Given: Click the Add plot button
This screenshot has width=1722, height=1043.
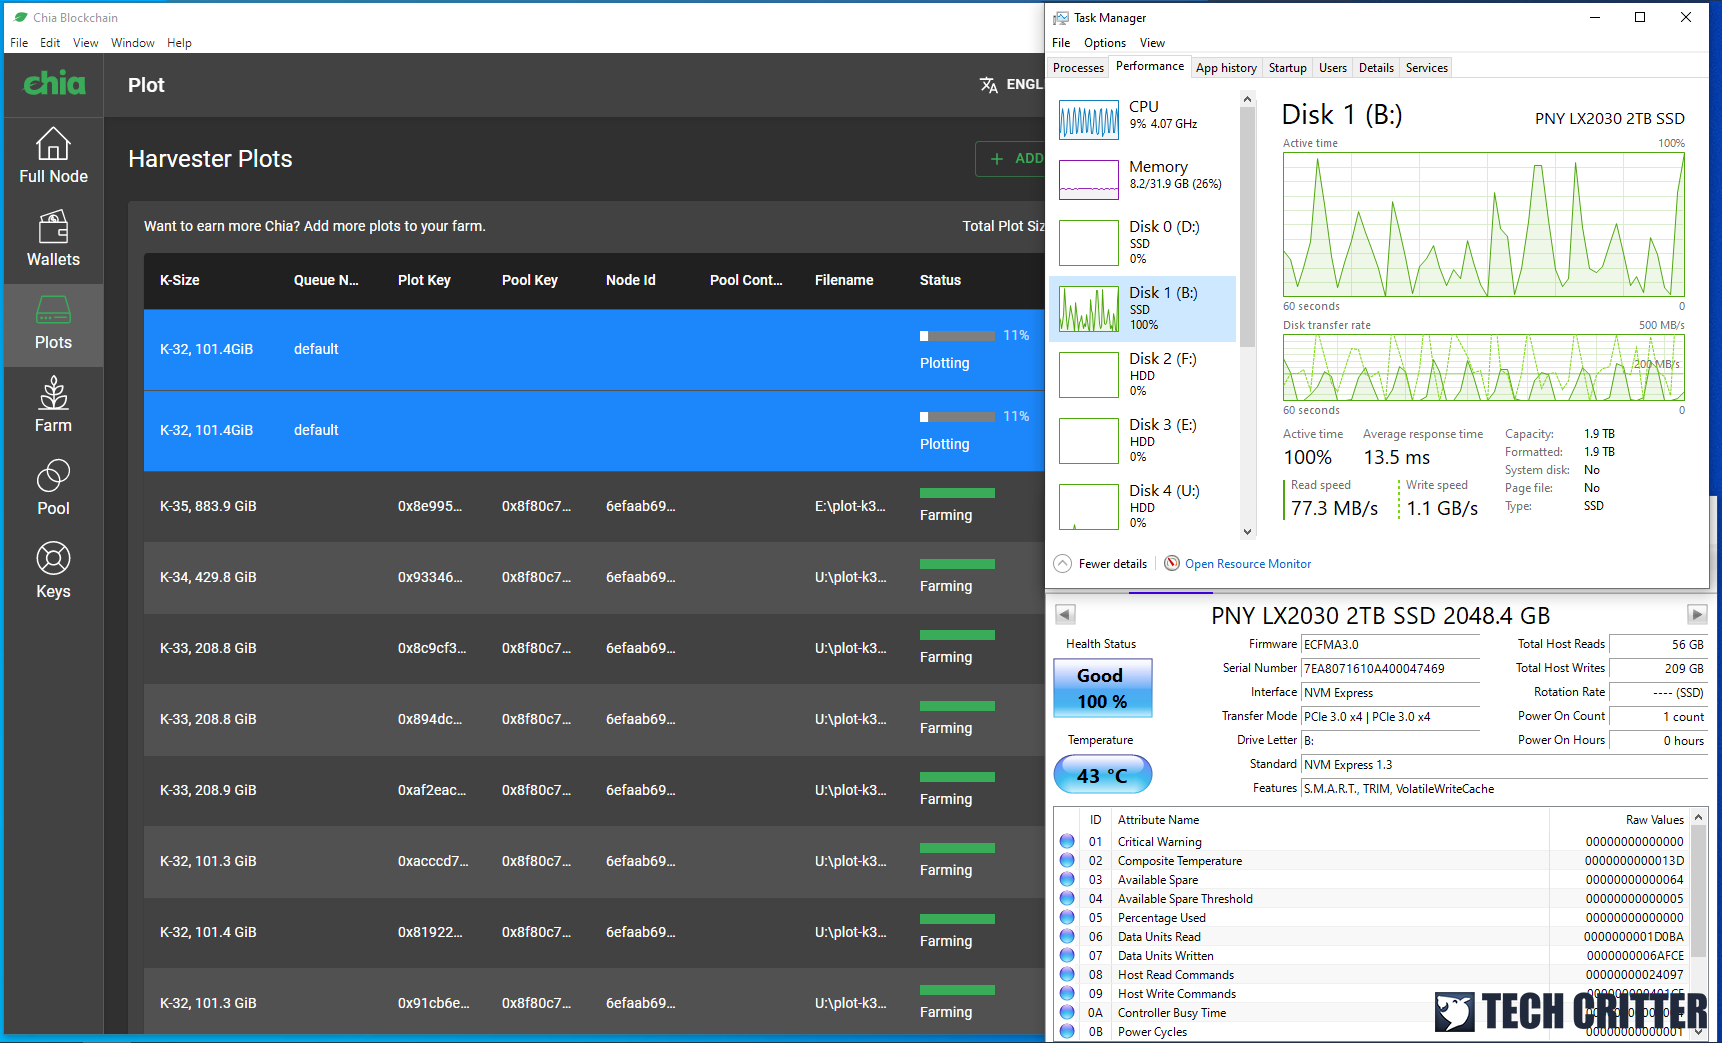Looking at the screenshot, I should pyautogui.click(x=1012, y=159).
